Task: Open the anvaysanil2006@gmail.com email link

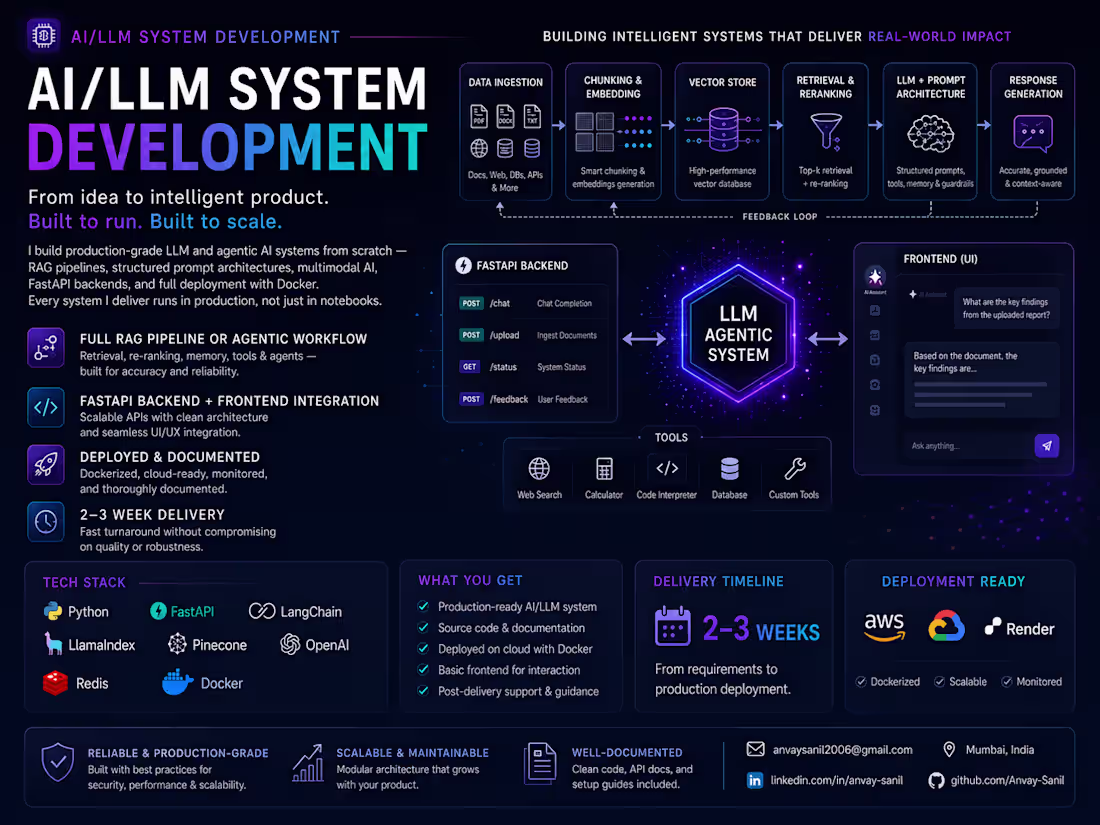Action: pos(843,750)
